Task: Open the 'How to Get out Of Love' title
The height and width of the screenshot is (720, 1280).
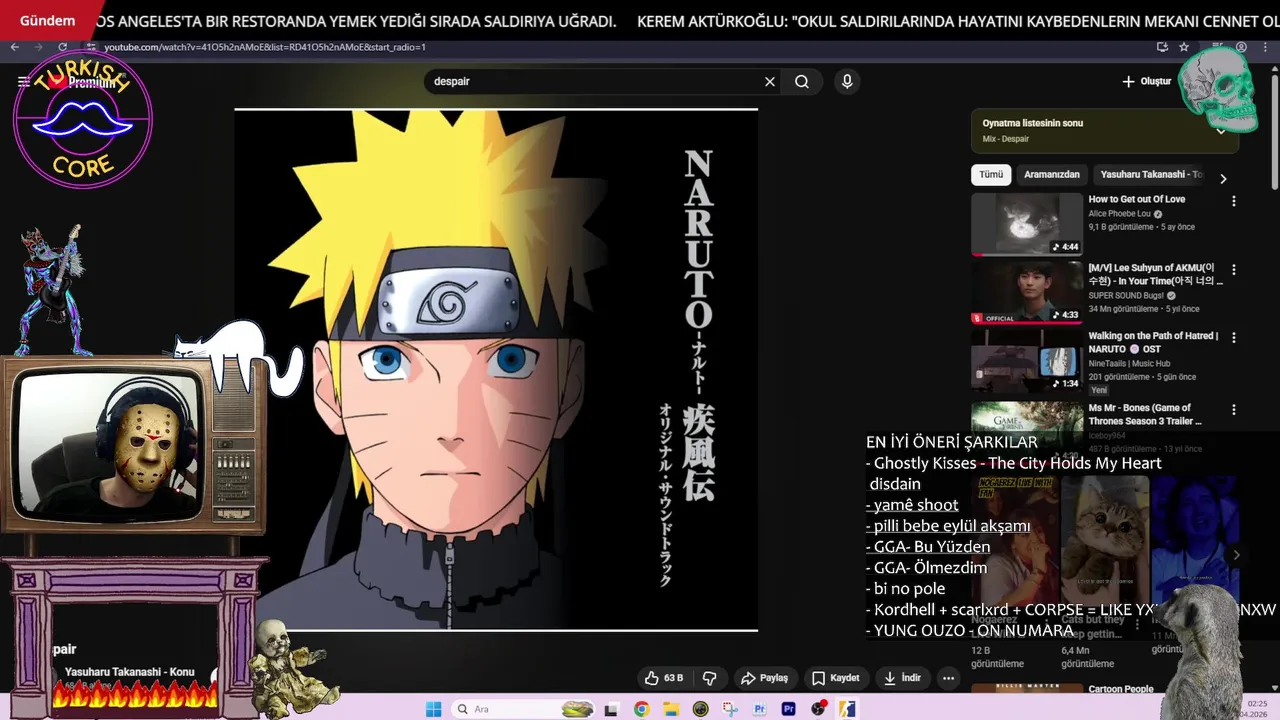Action: tap(1136, 199)
